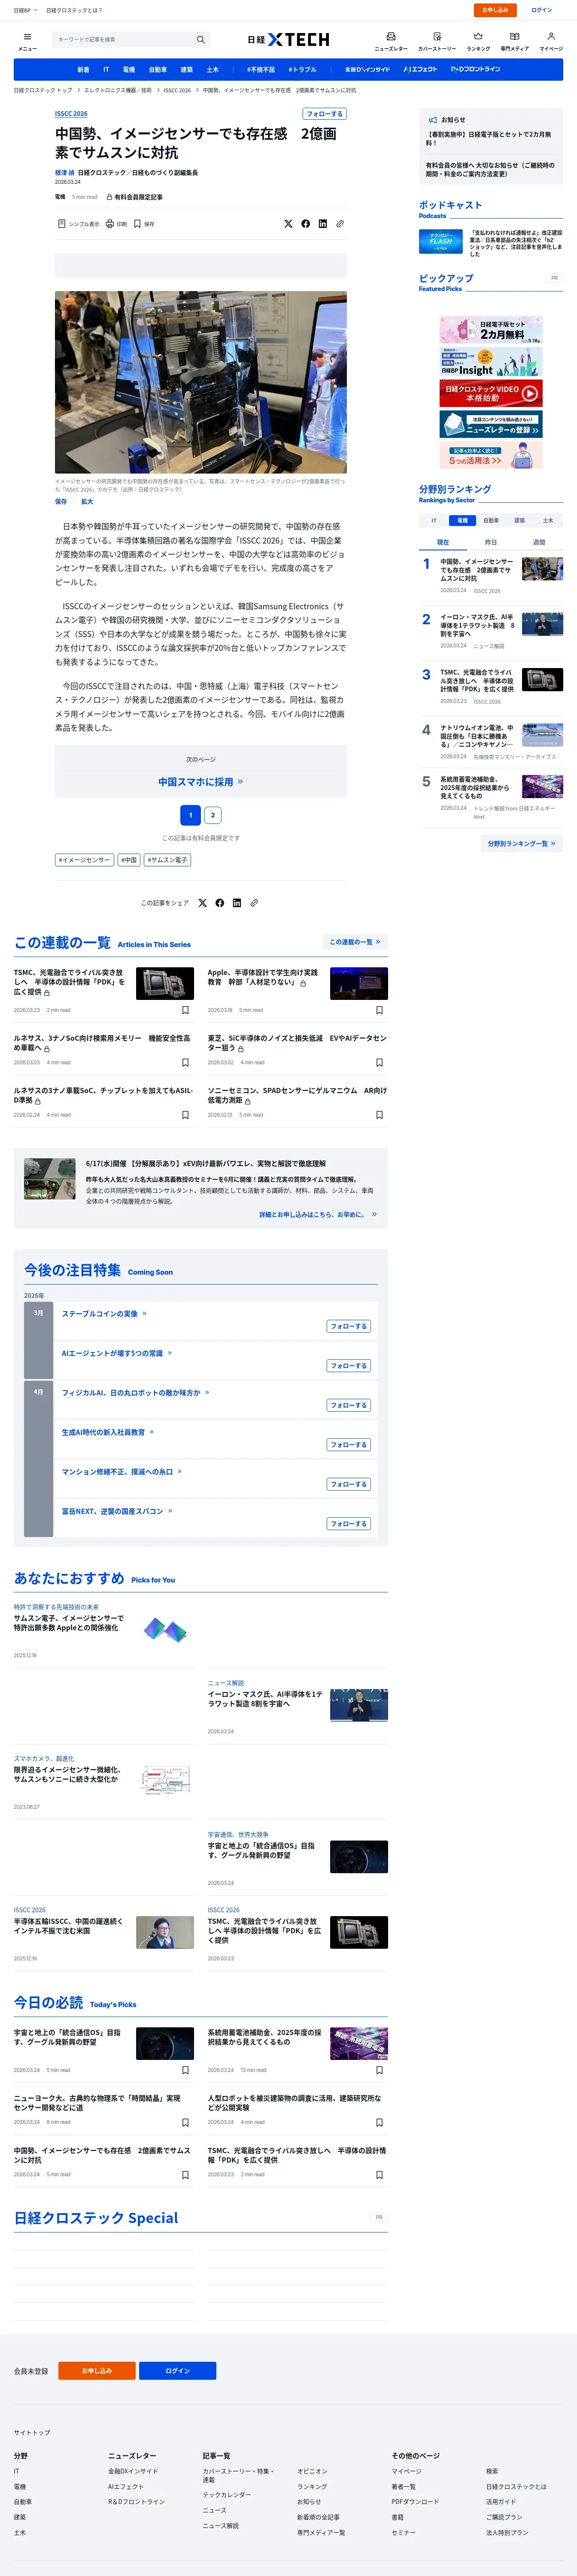Select 電機 in blue navigation bar
577x2576 pixels.
[x=129, y=70]
